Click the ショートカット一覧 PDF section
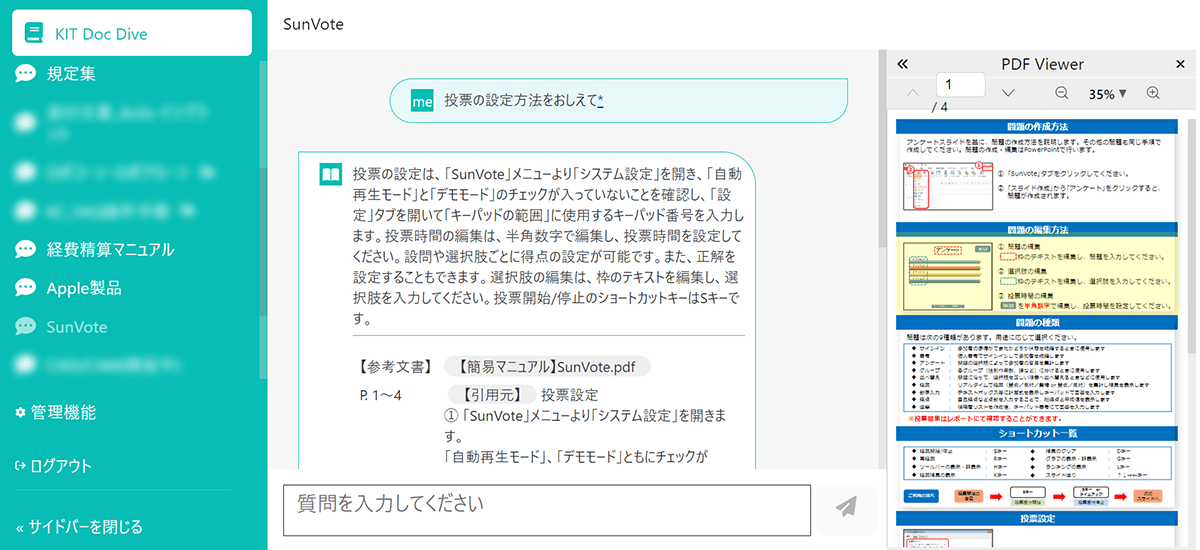 coord(1037,434)
